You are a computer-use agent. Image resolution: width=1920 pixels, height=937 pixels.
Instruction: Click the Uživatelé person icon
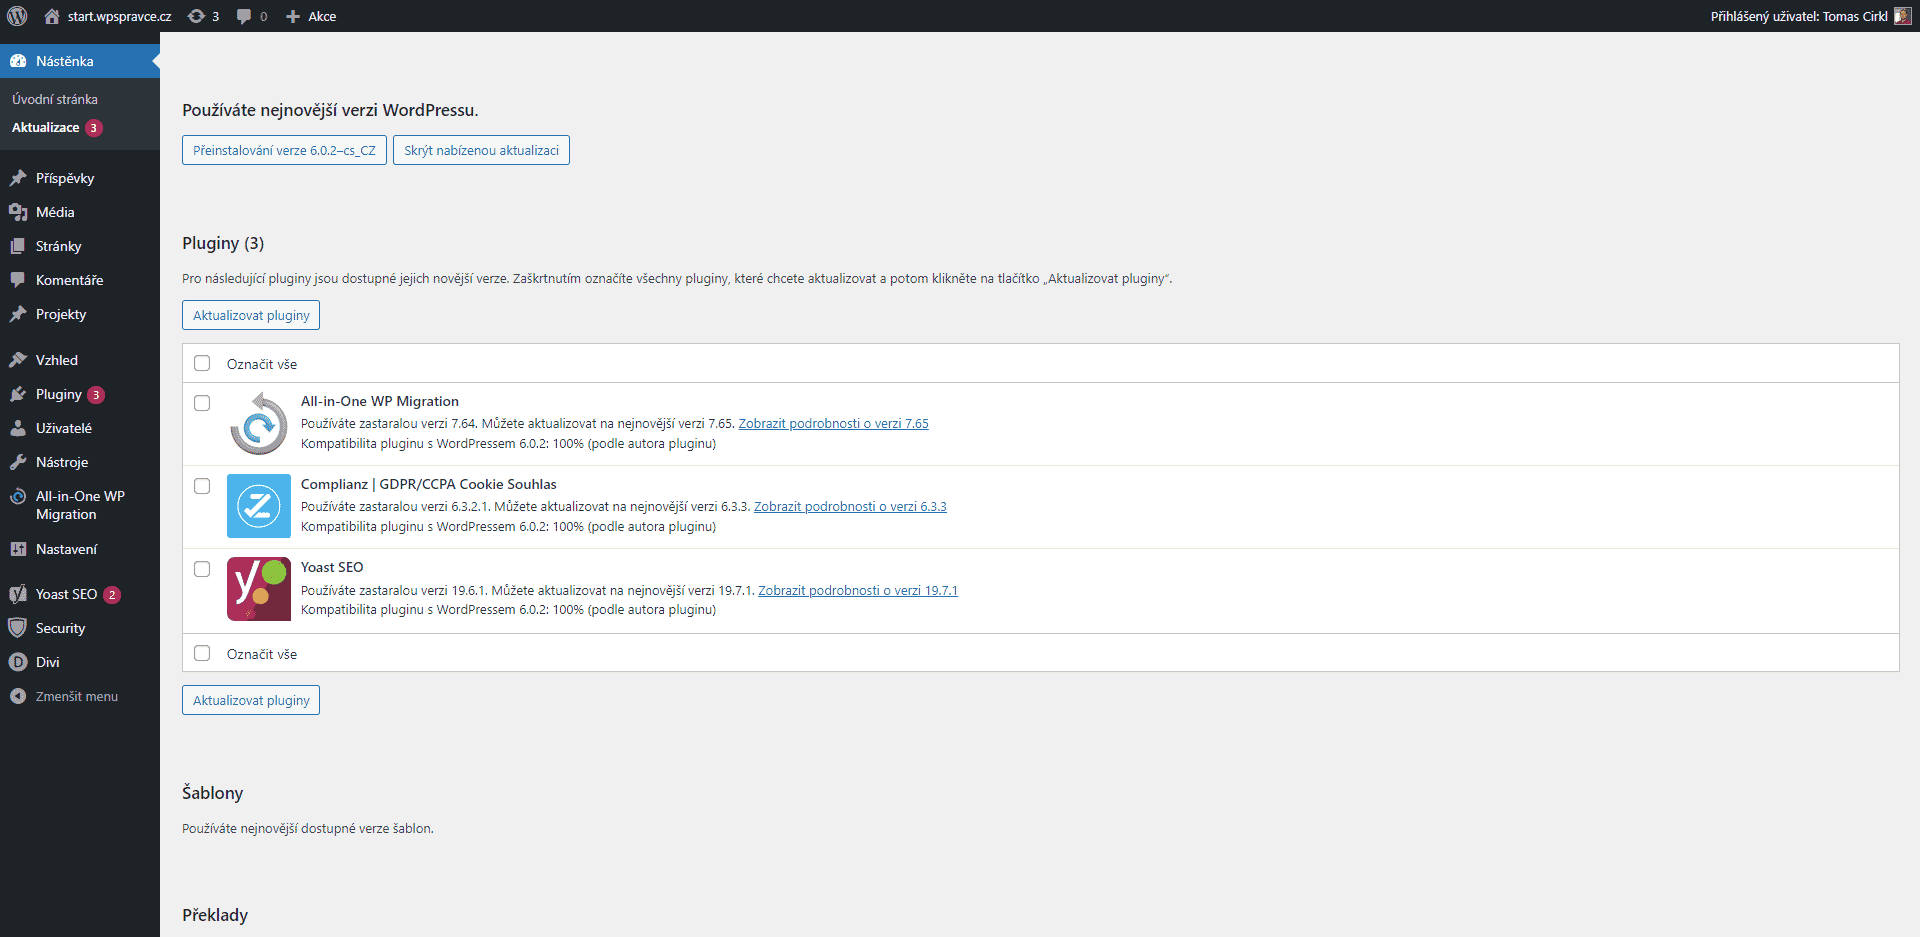tap(18, 428)
